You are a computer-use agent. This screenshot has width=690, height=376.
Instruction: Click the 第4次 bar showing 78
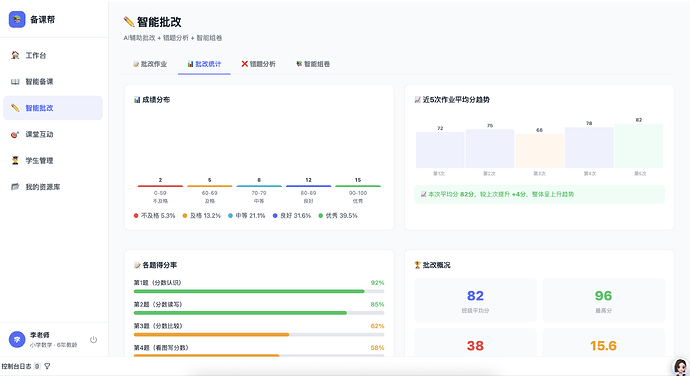coord(589,147)
